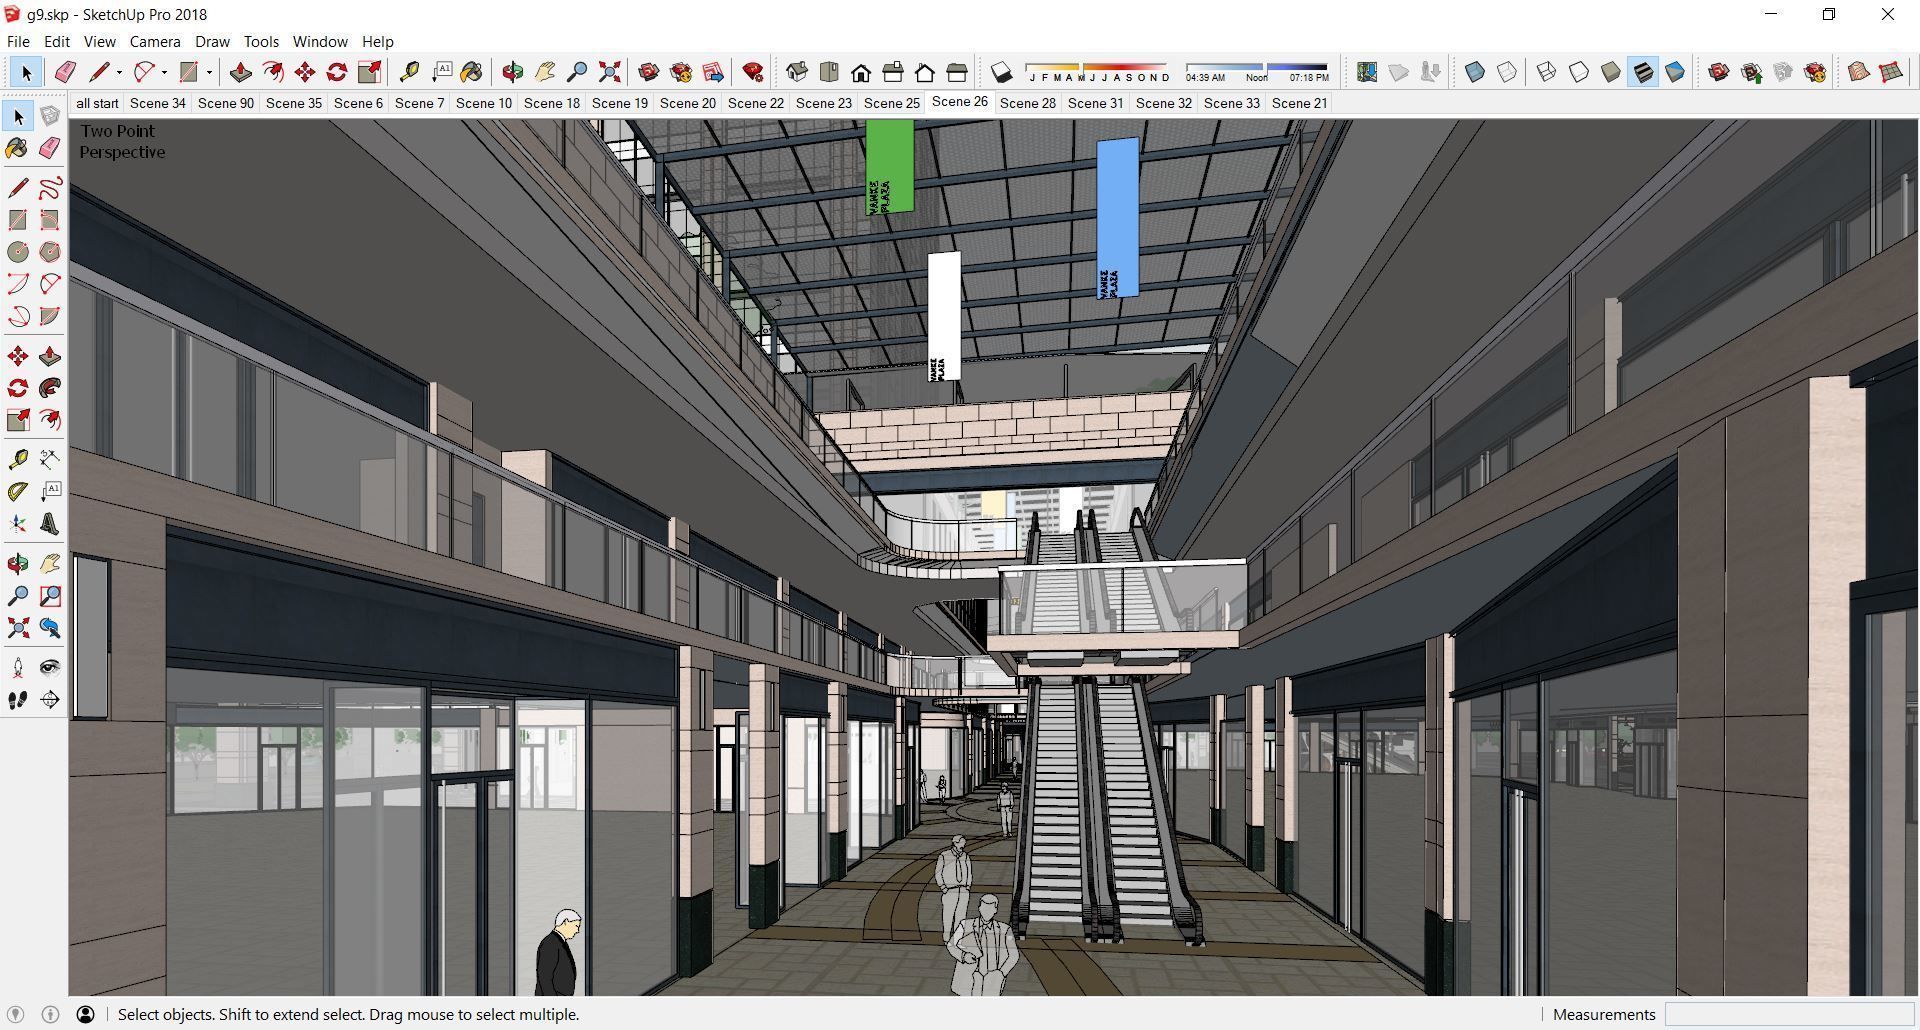1920x1030 pixels.
Task: Enable Monochrome face style
Action: click(x=1675, y=72)
